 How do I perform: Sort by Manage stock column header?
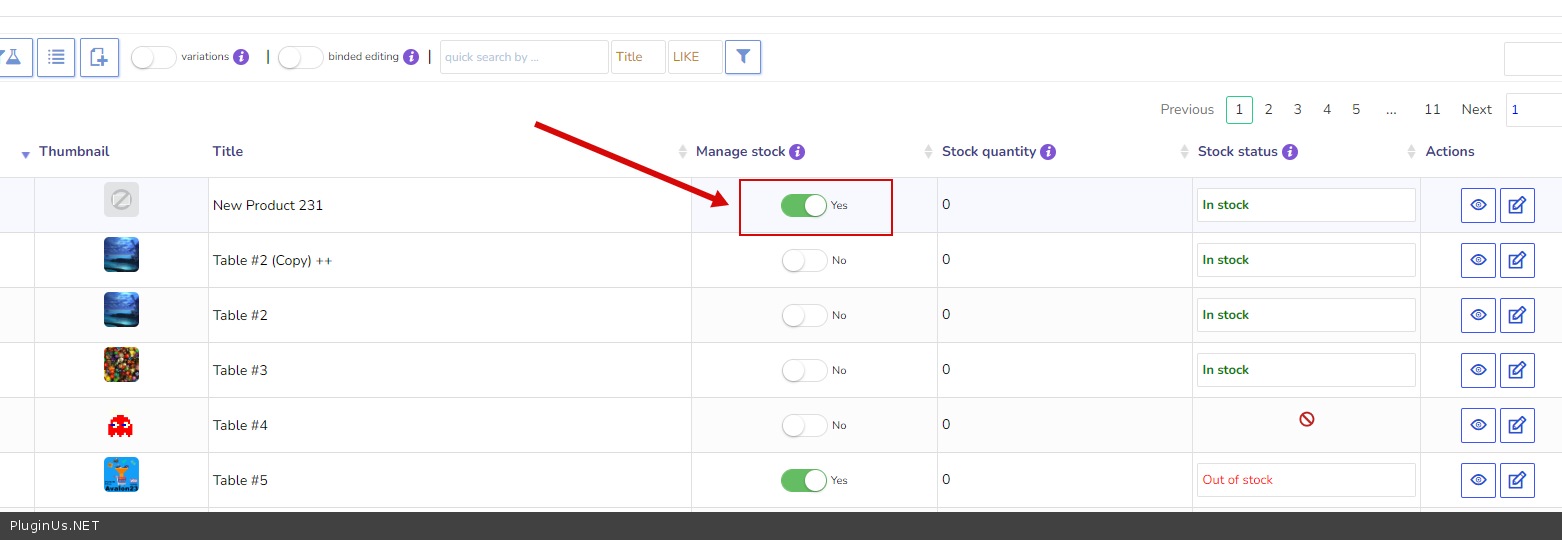pyautogui.click(x=740, y=152)
